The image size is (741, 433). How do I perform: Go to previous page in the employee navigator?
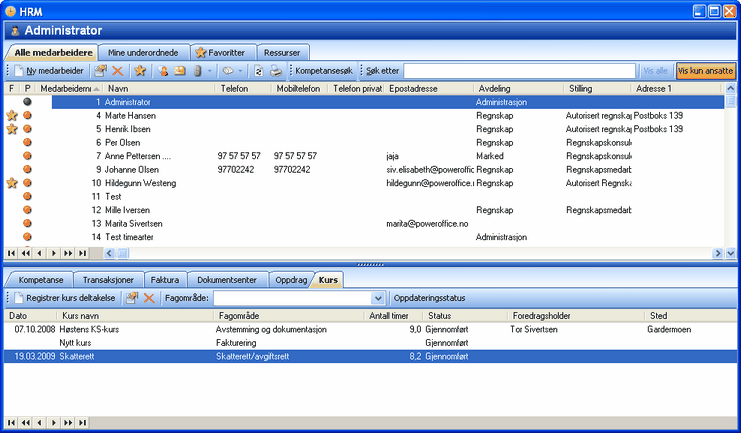click(26, 253)
